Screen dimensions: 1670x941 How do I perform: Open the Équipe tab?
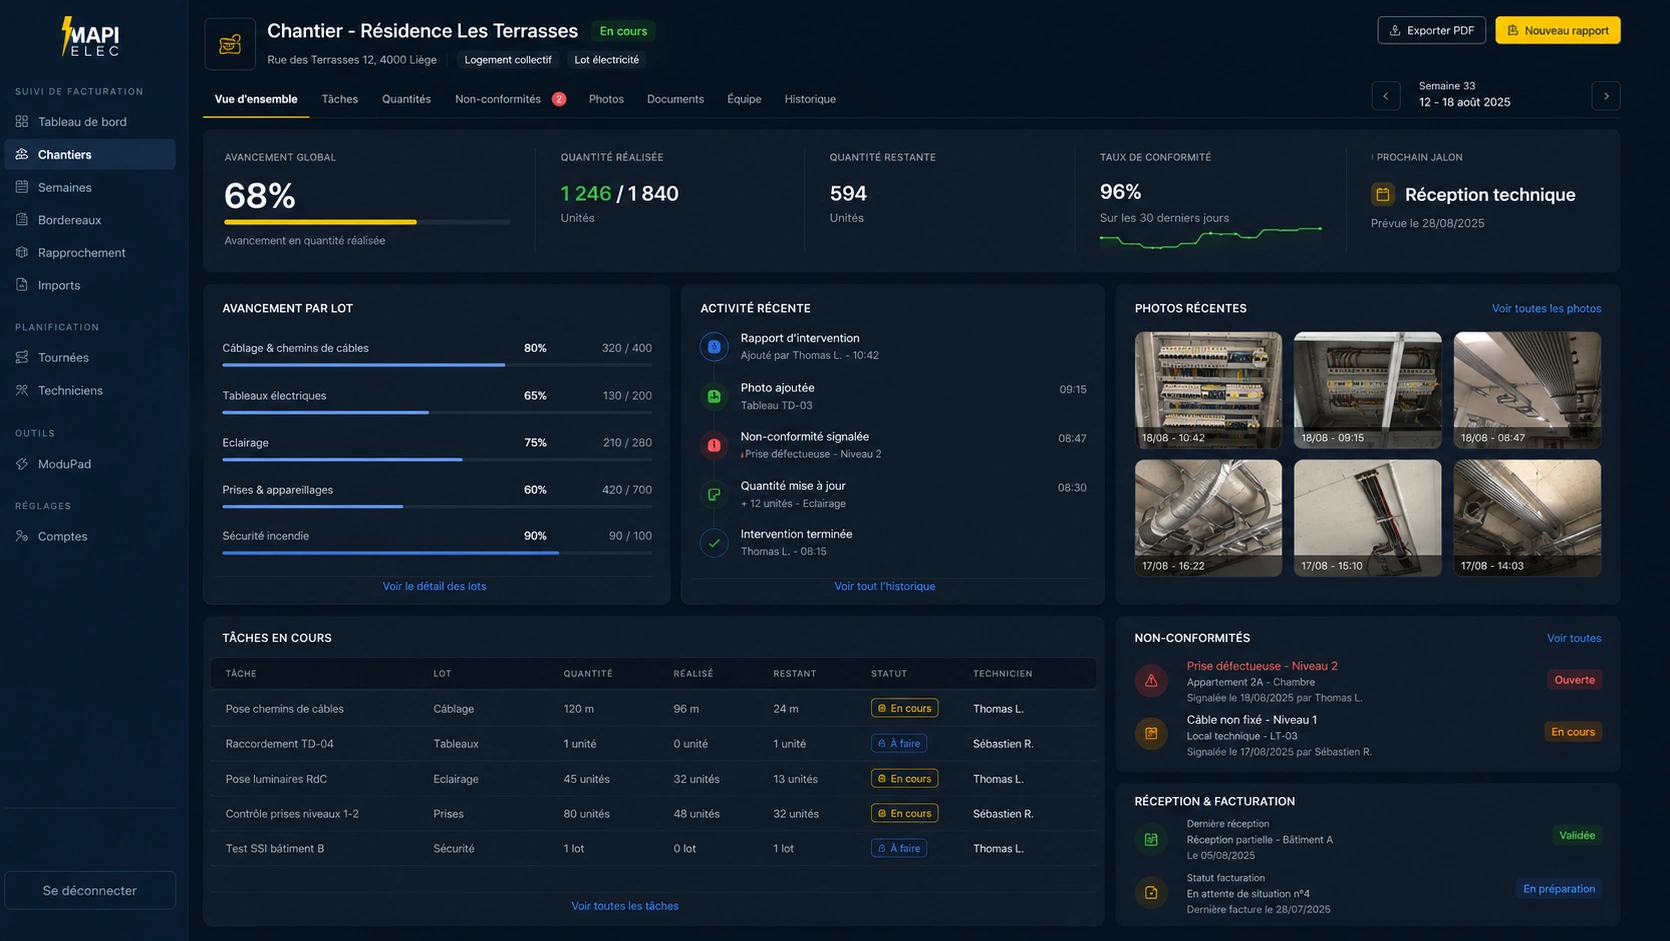pos(744,99)
